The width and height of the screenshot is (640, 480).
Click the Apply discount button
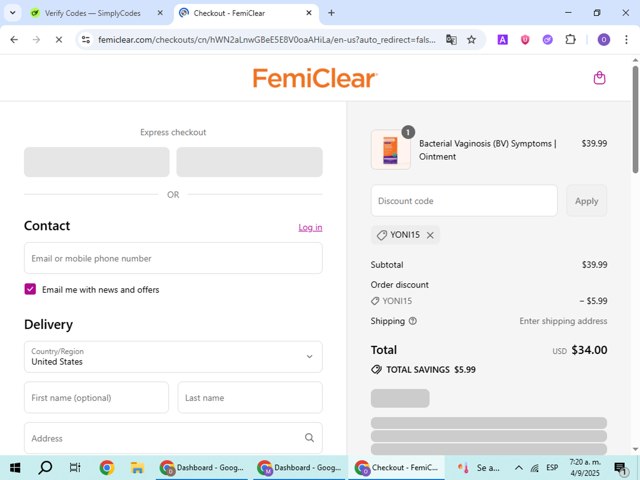point(587,201)
